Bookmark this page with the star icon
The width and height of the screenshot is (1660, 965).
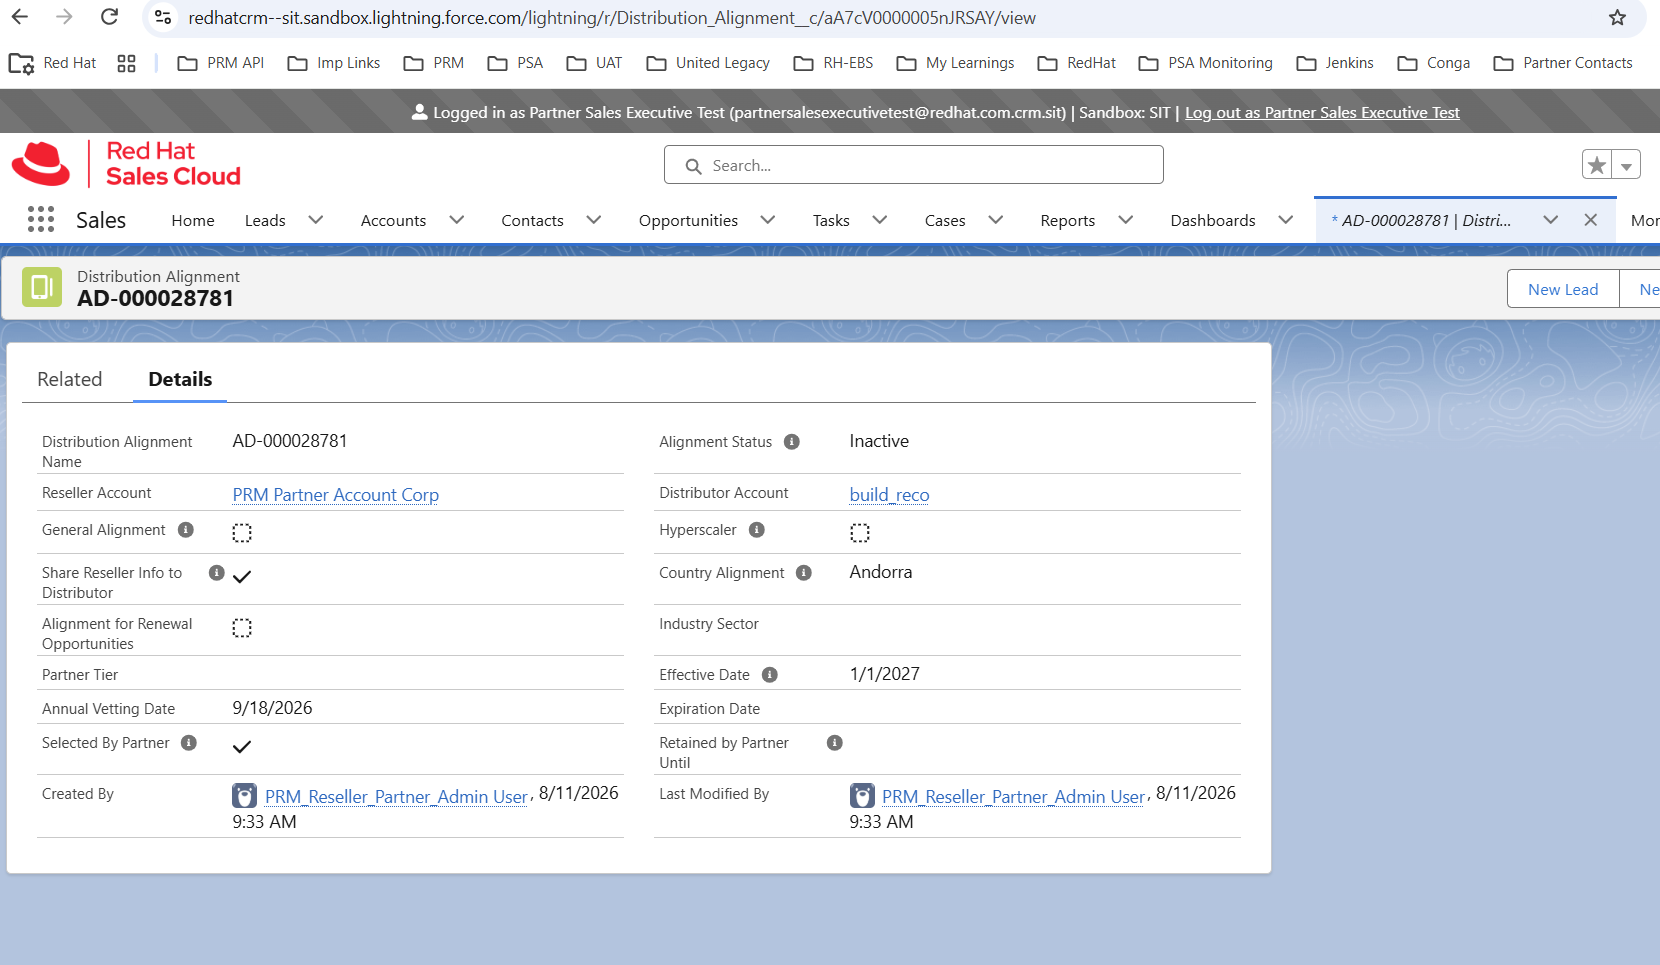pyautogui.click(x=1618, y=17)
